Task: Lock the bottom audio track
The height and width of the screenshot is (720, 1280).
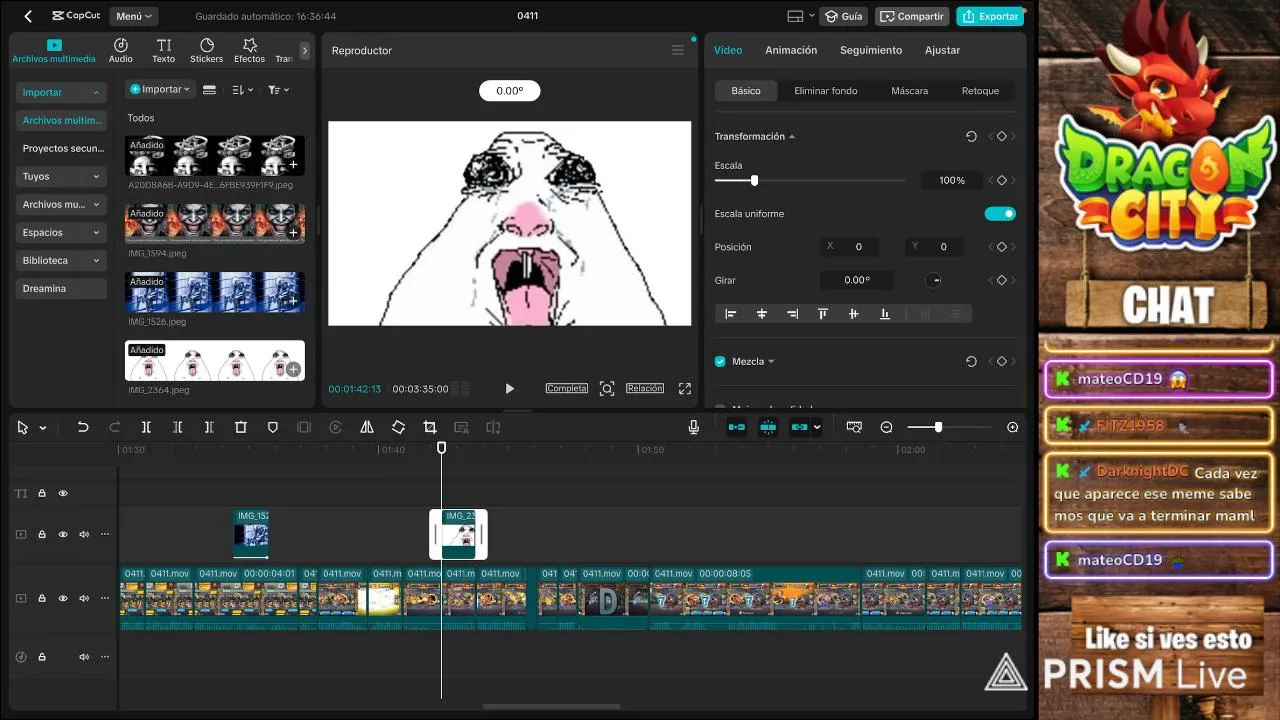Action: (x=42, y=657)
